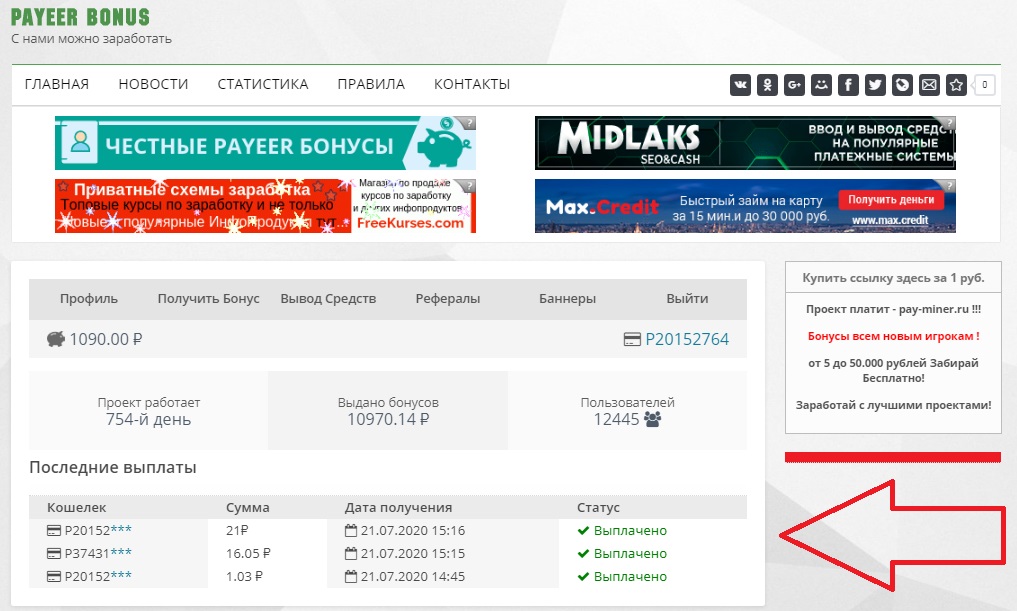Click the Дата получения column header
The width and height of the screenshot is (1017, 611).
(x=398, y=507)
